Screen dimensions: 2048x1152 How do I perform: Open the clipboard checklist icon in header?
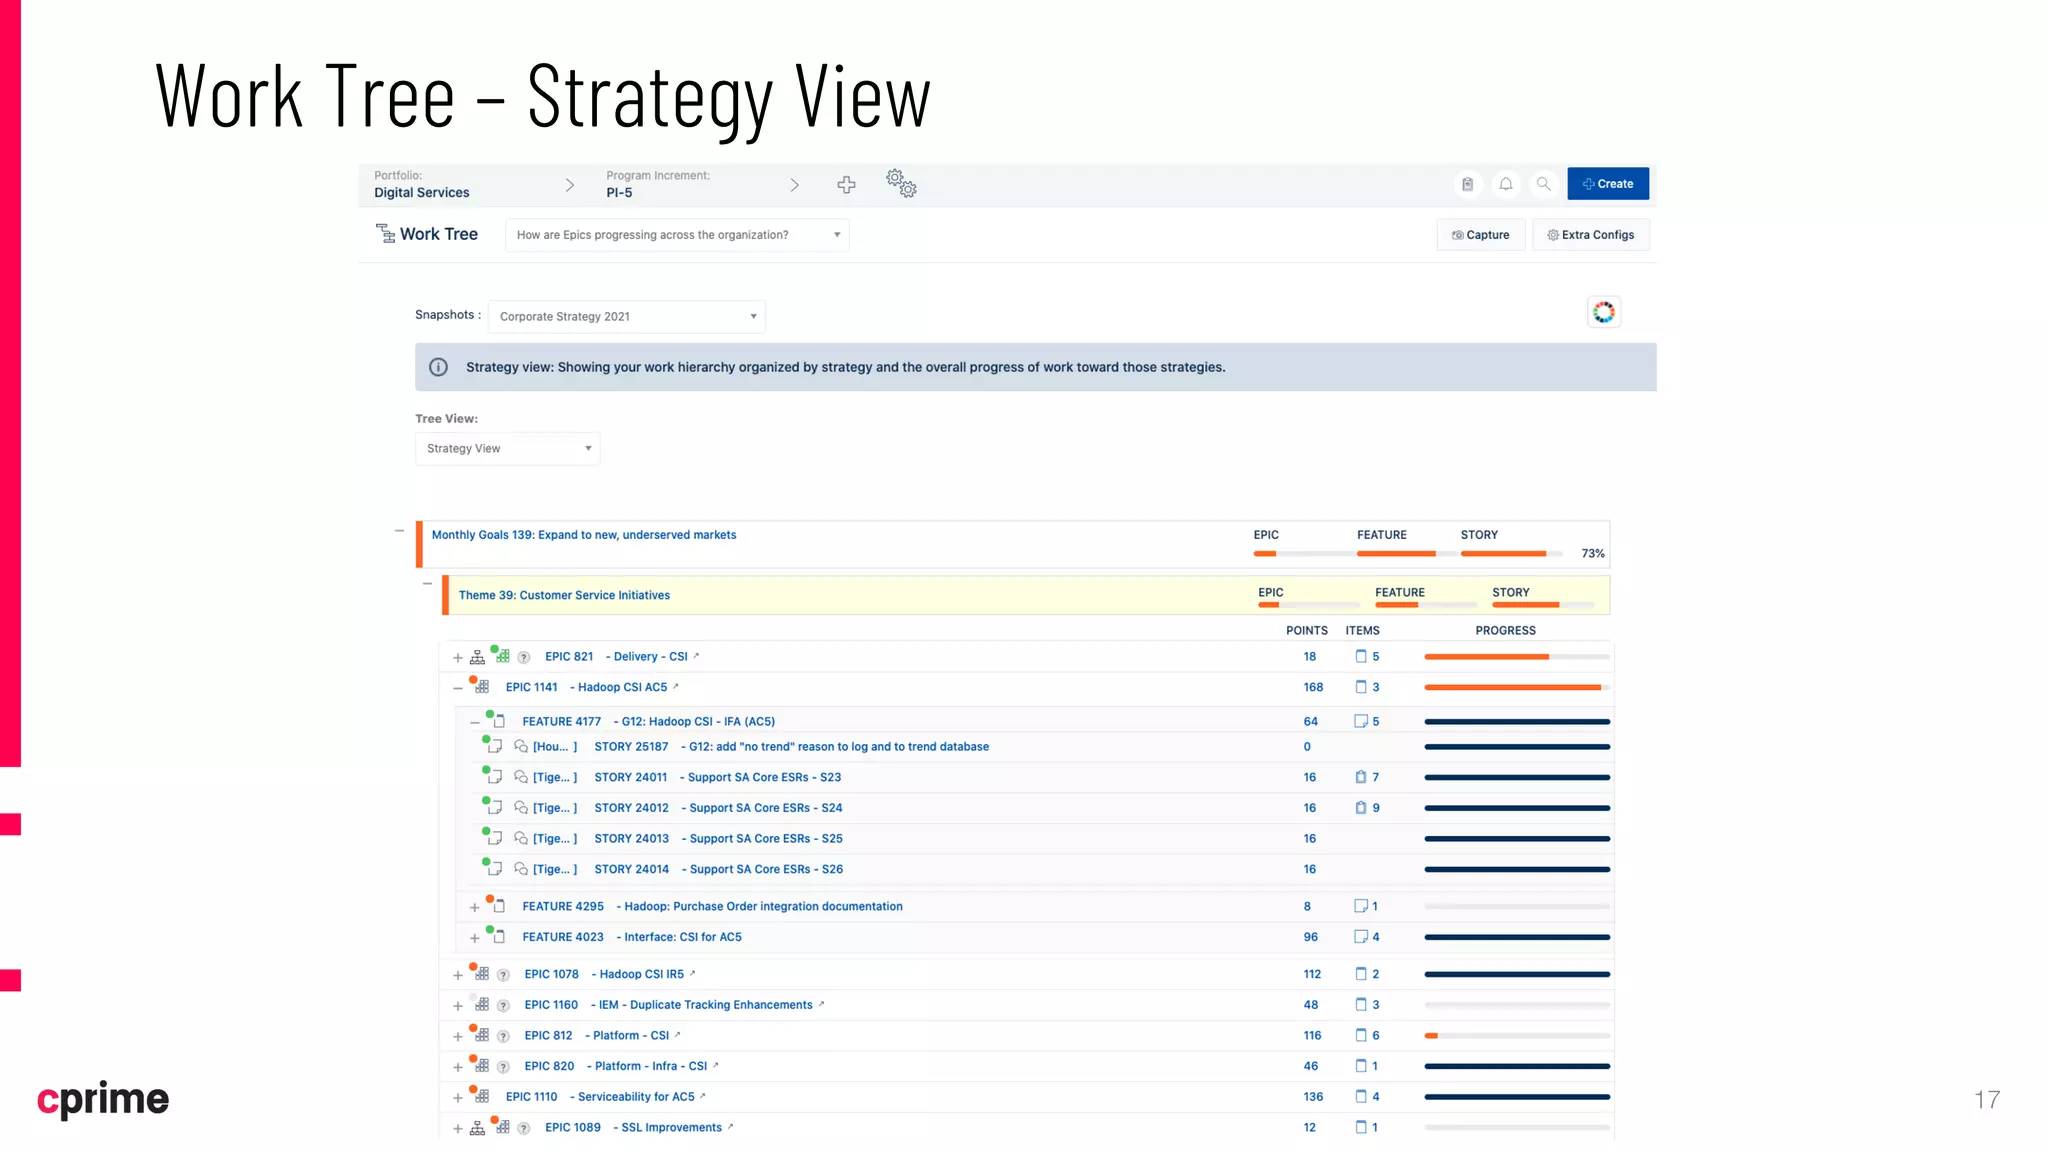click(1467, 184)
